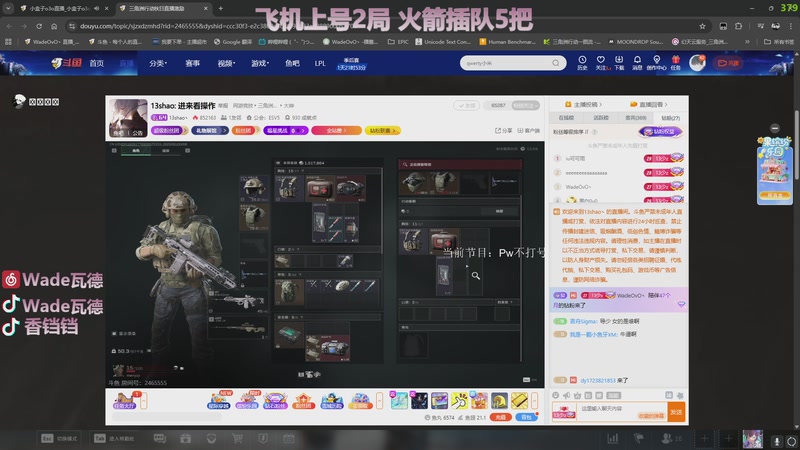Open the EPIC bookmarks folder
This screenshot has width=800, height=450.
click(398, 42)
